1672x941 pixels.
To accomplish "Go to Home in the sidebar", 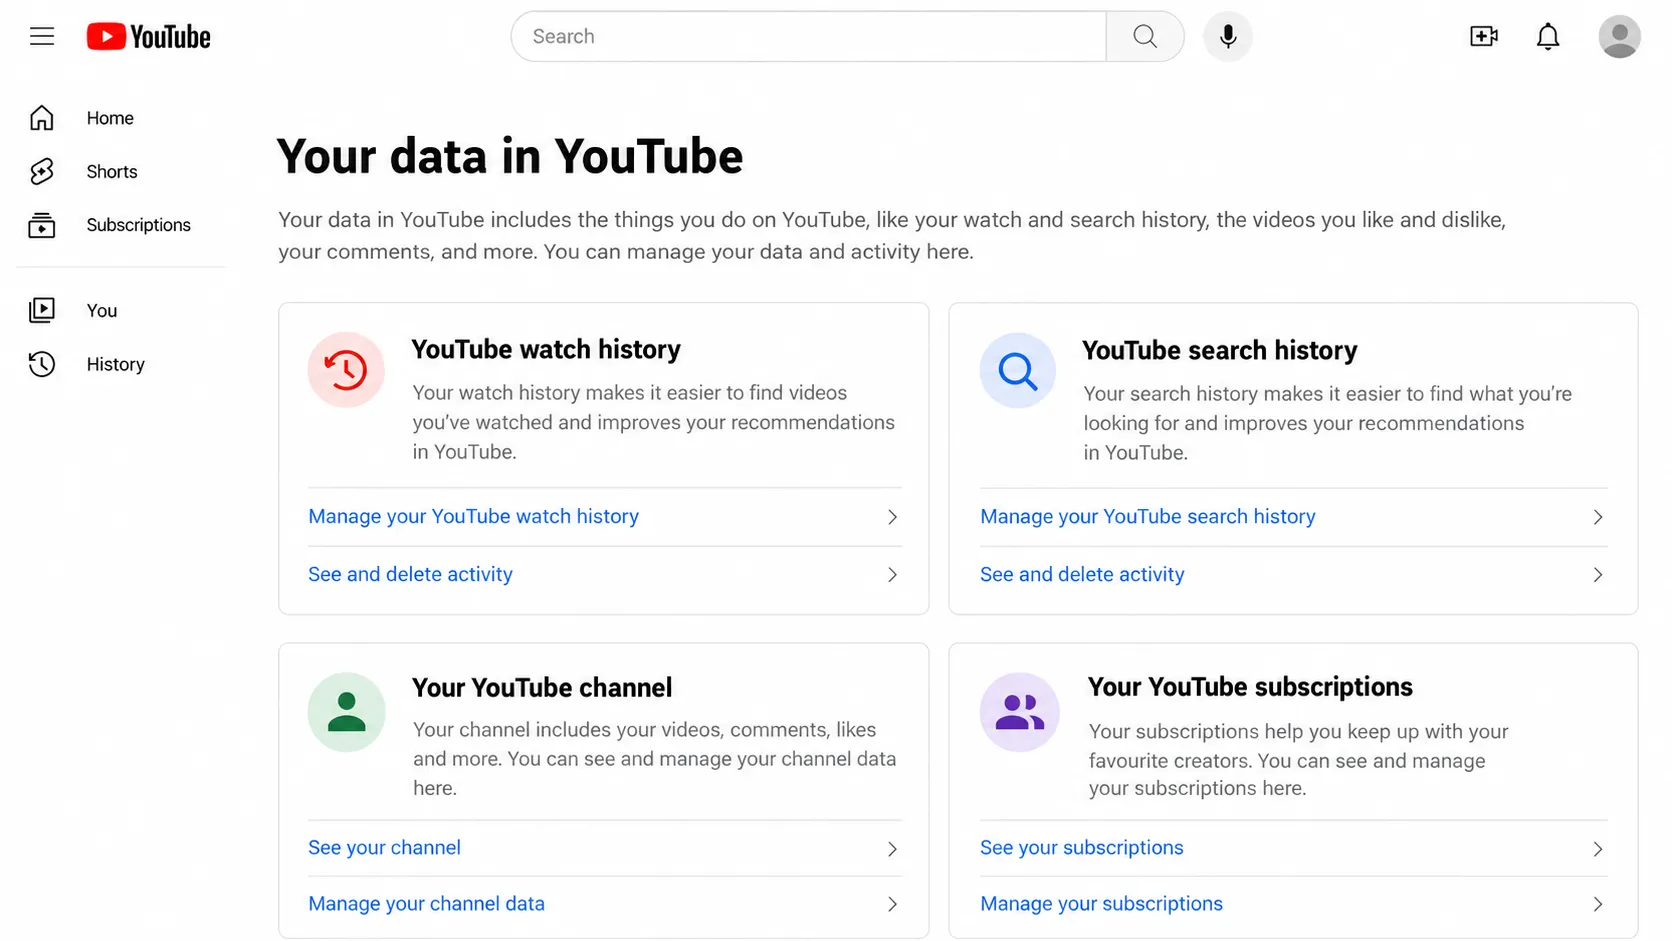I will (x=110, y=118).
